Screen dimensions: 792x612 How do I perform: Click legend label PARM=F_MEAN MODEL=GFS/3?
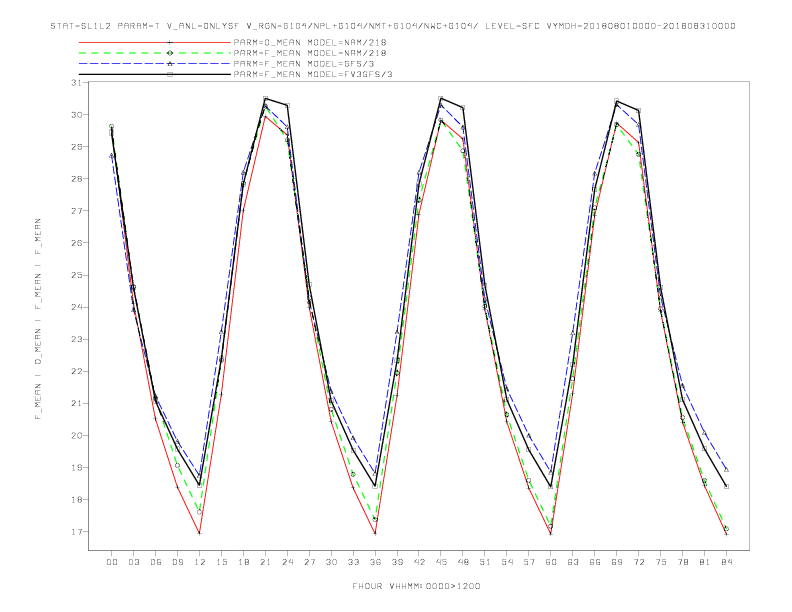pyautogui.click(x=304, y=64)
